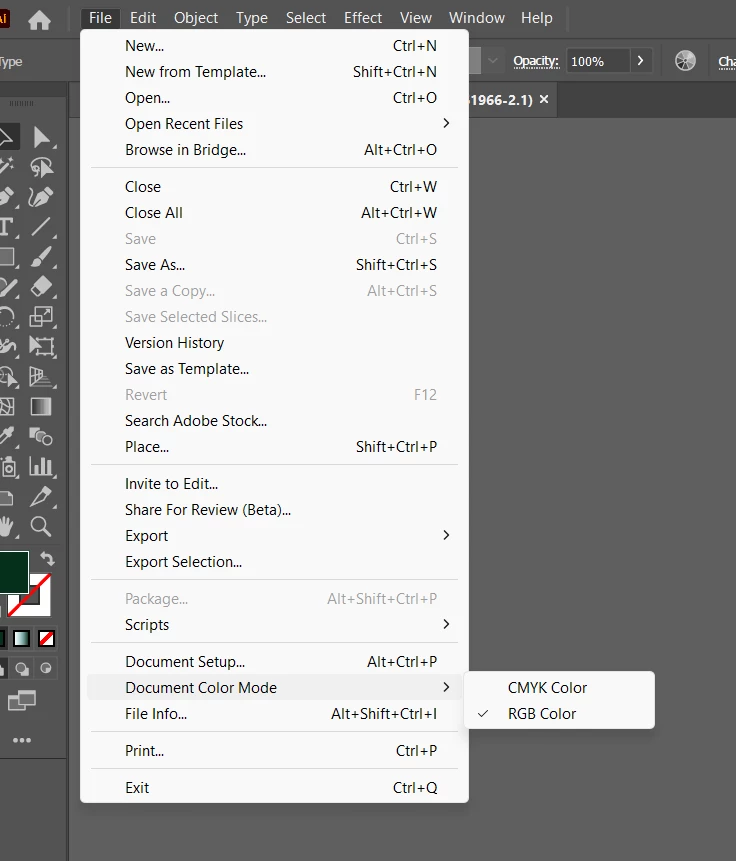Expand Document Color Mode submenu
736x861 pixels.
click(x=274, y=687)
